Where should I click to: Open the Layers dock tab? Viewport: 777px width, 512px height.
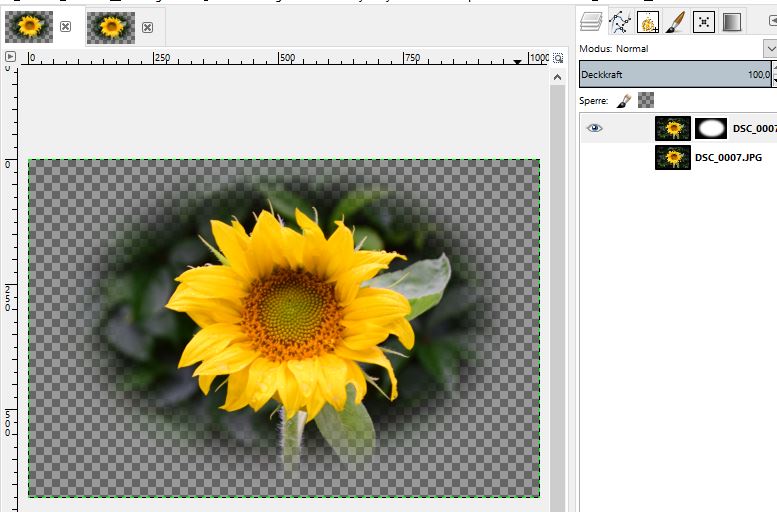(x=592, y=22)
